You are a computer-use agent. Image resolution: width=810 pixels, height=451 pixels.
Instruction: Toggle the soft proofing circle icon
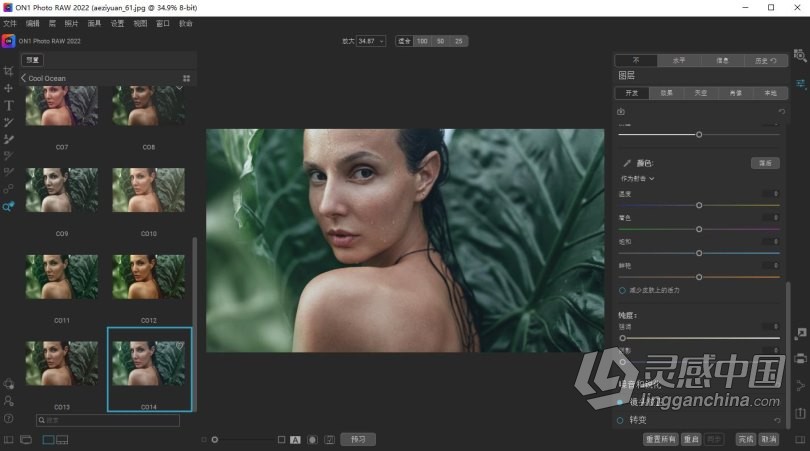pos(313,440)
